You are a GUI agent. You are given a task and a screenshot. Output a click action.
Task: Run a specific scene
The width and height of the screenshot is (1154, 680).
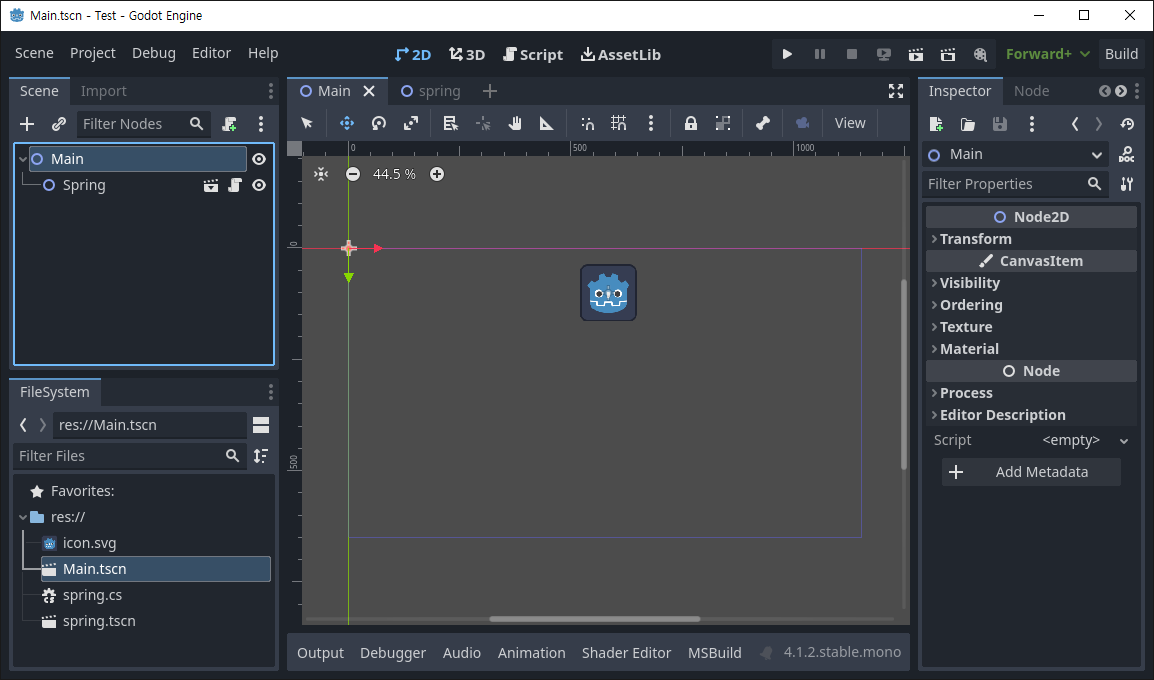[x=948, y=54]
